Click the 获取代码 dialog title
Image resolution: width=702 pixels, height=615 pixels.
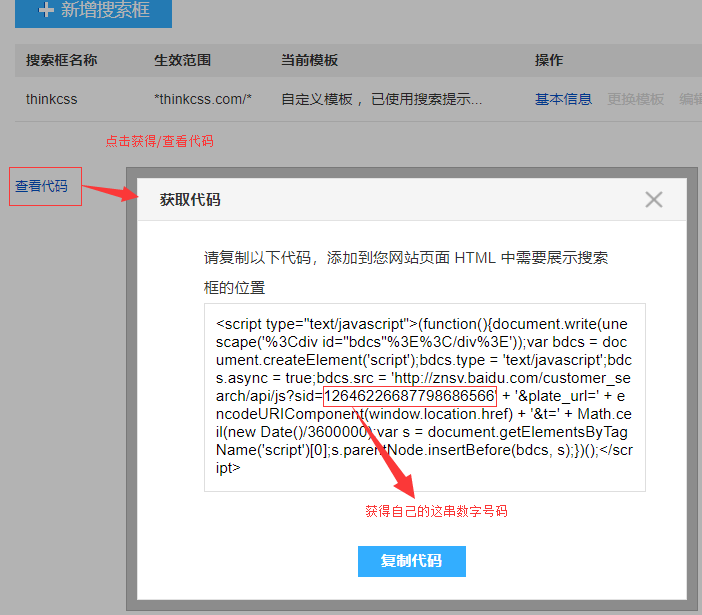click(x=190, y=200)
